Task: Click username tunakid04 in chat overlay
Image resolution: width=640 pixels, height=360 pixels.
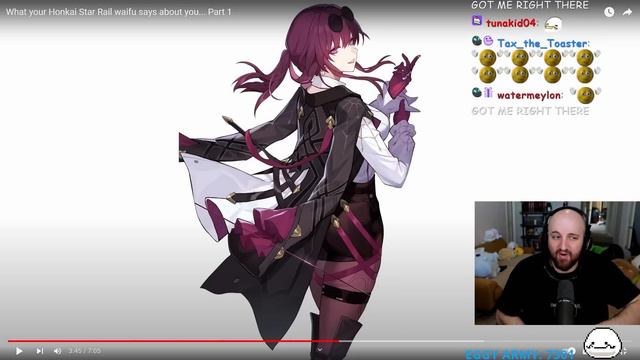Action: [510, 23]
